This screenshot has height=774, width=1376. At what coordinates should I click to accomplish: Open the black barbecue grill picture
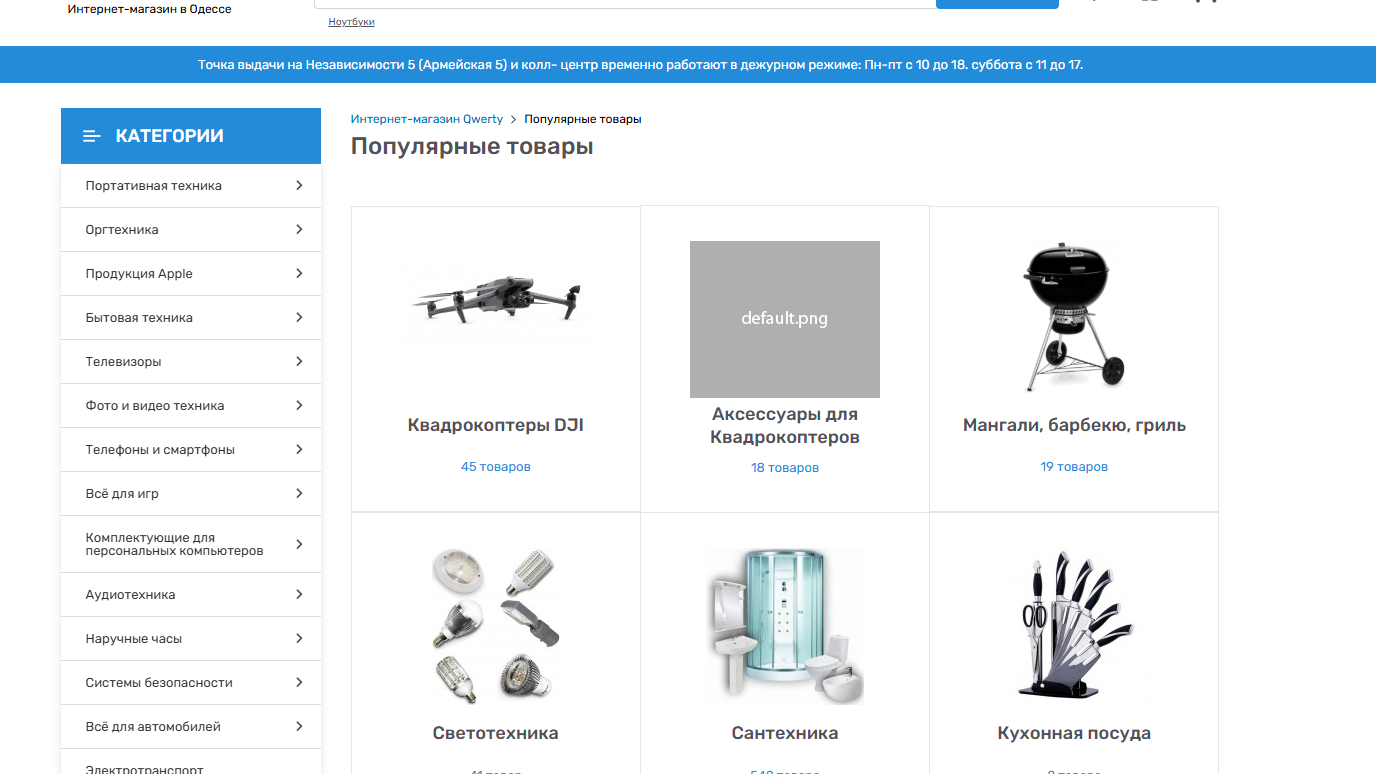coord(1074,315)
